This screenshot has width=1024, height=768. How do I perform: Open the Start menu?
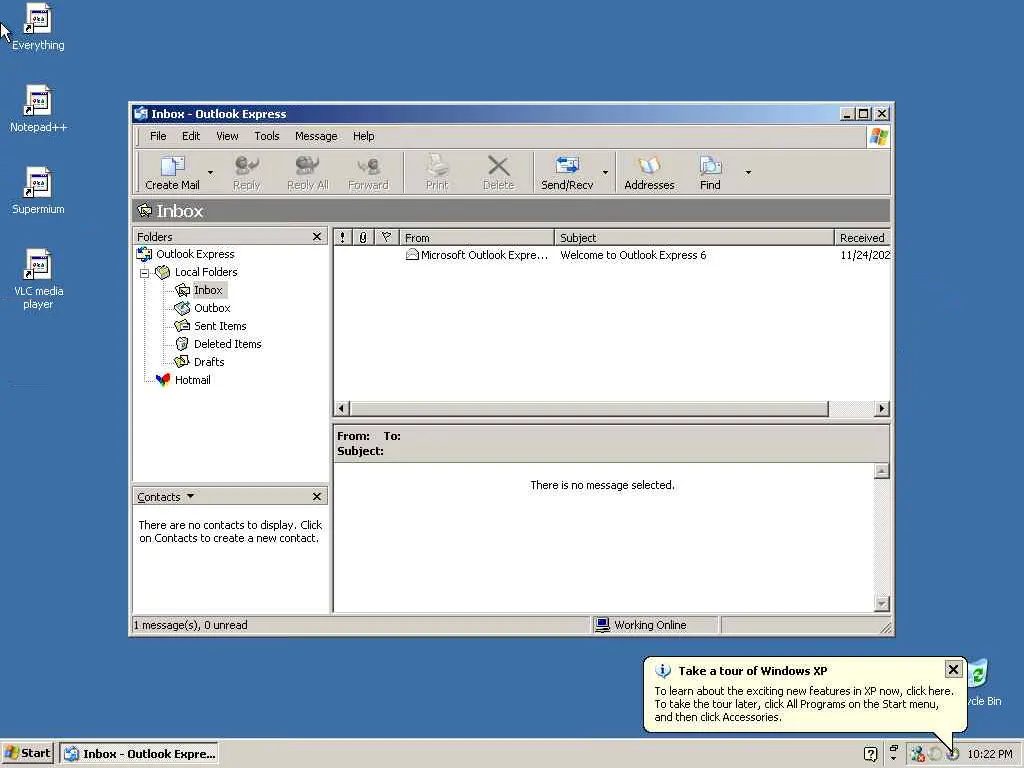point(27,753)
